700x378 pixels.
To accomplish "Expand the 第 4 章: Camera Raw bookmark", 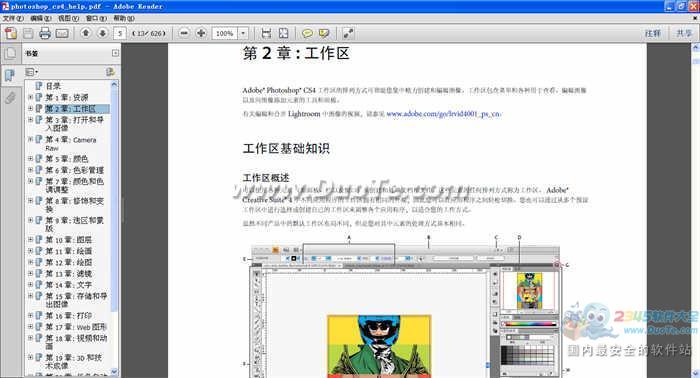I will pos(30,140).
